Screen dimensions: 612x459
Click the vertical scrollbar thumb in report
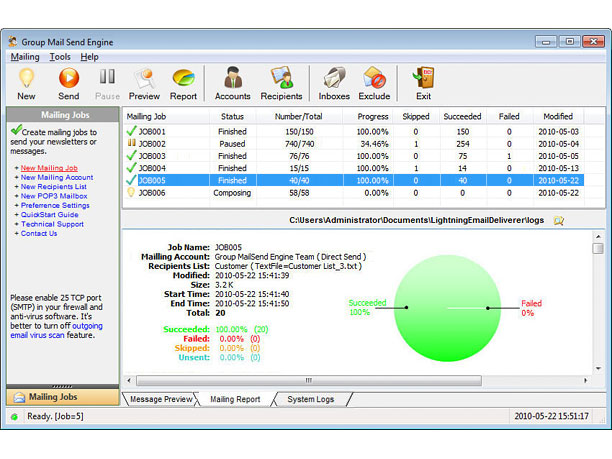(598, 248)
